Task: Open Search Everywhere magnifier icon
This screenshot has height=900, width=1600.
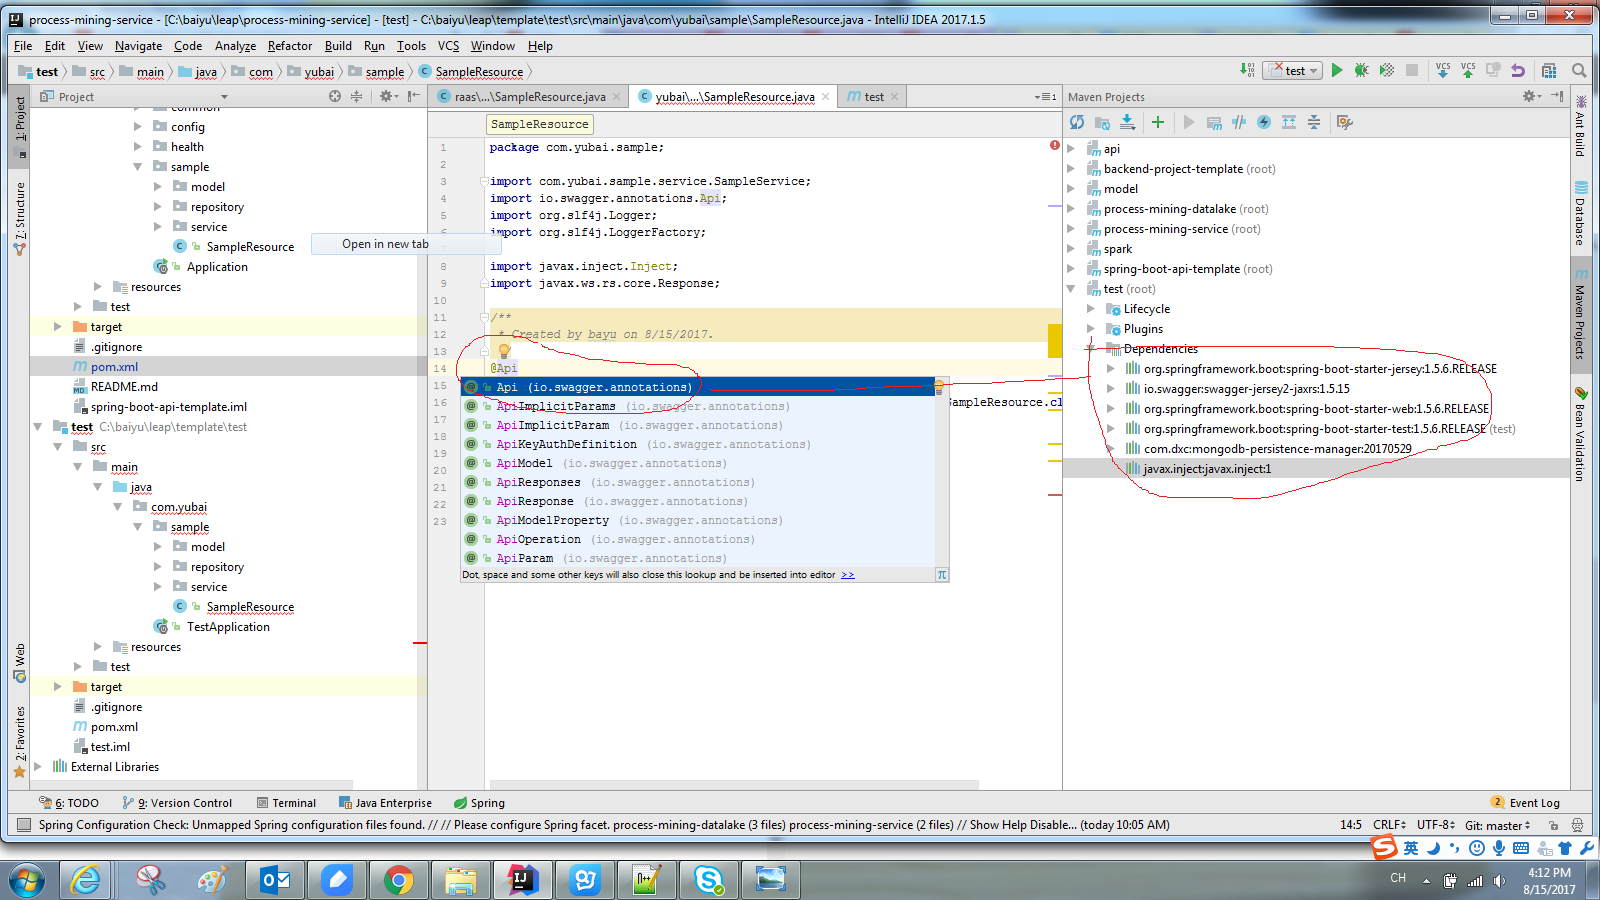Action: click(1579, 70)
